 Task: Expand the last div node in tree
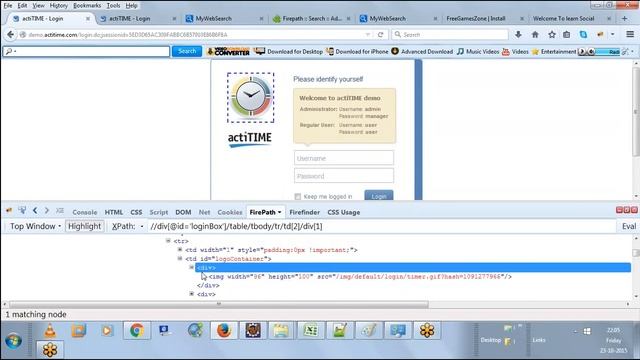pos(191,294)
